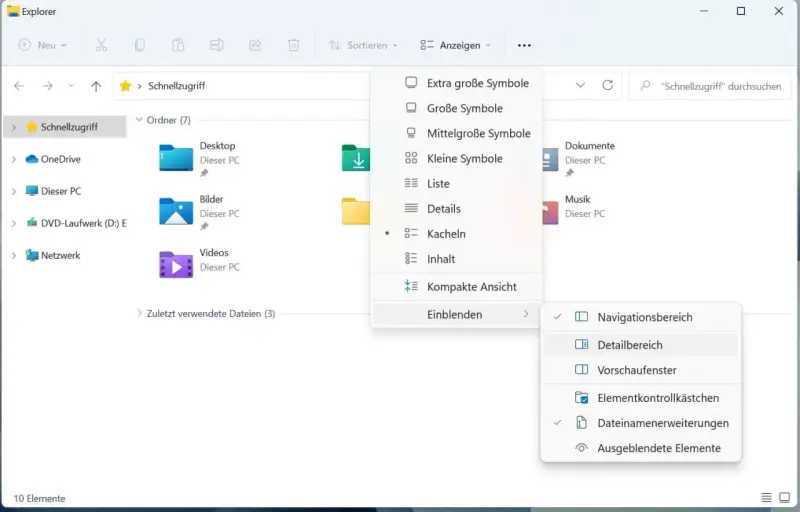Go back with the left arrow
Viewport: 800px width, 512px height.
pyautogui.click(x=19, y=86)
